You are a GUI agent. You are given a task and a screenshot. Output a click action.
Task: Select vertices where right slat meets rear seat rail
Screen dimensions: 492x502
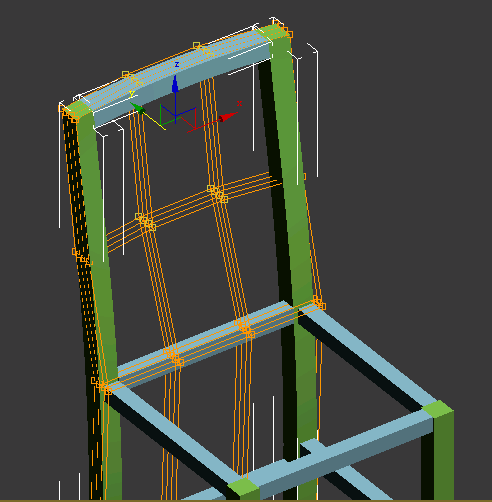(x=245, y=329)
